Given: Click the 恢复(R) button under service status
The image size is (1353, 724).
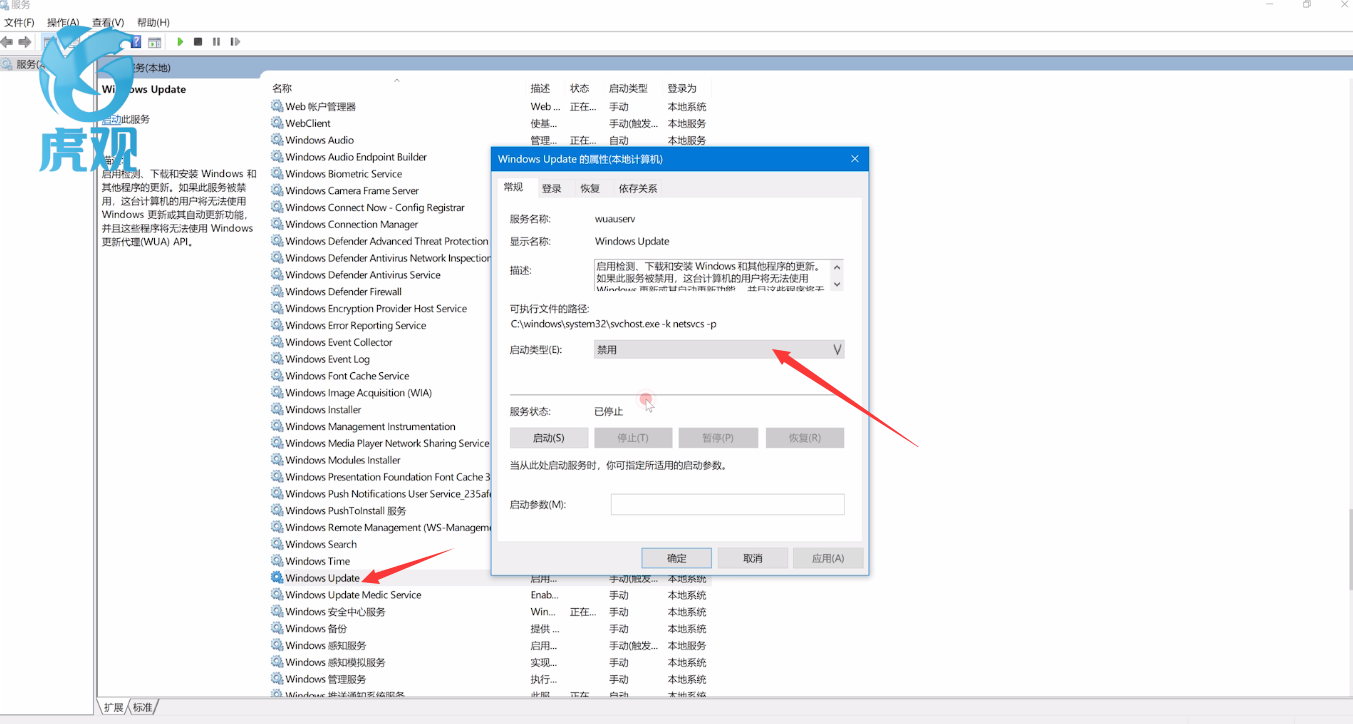Looking at the screenshot, I should coord(805,438).
